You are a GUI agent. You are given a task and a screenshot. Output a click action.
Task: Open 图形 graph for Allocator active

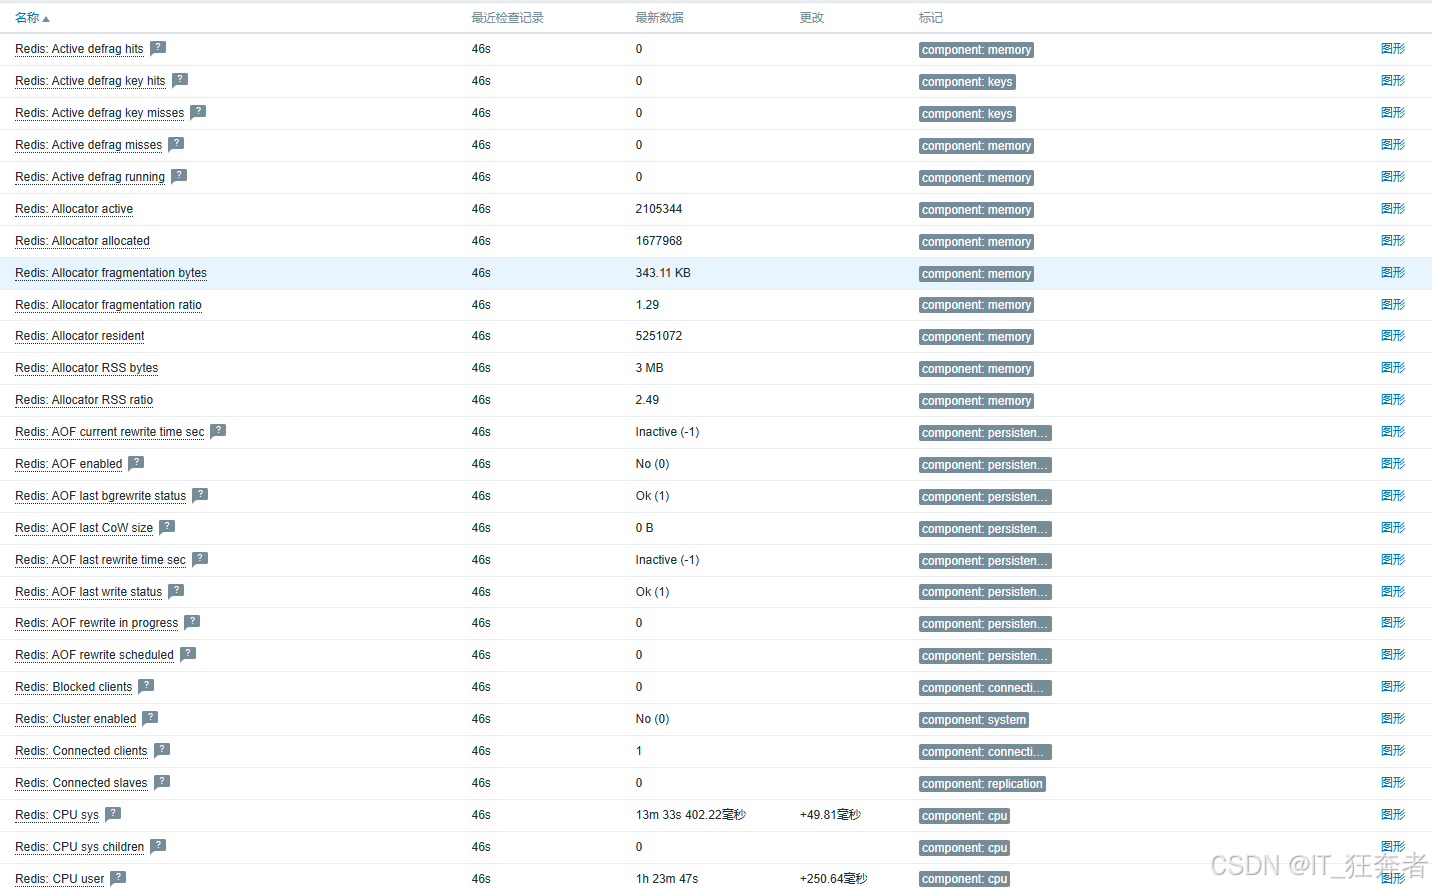click(1393, 209)
